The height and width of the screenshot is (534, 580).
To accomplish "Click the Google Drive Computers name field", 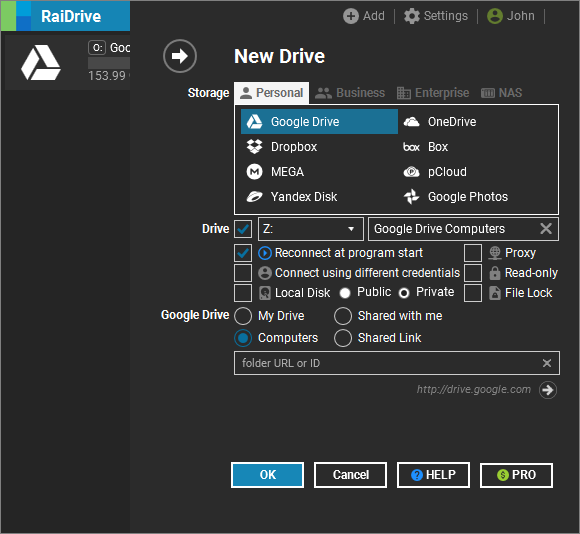I will [x=463, y=229].
